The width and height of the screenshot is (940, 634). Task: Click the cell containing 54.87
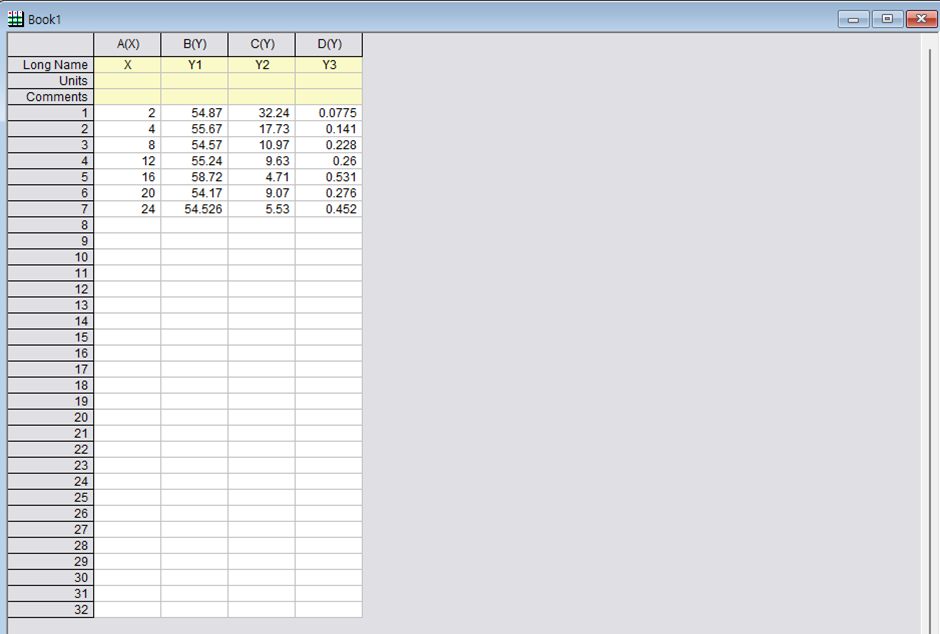pyautogui.click(x=194, y=112)
